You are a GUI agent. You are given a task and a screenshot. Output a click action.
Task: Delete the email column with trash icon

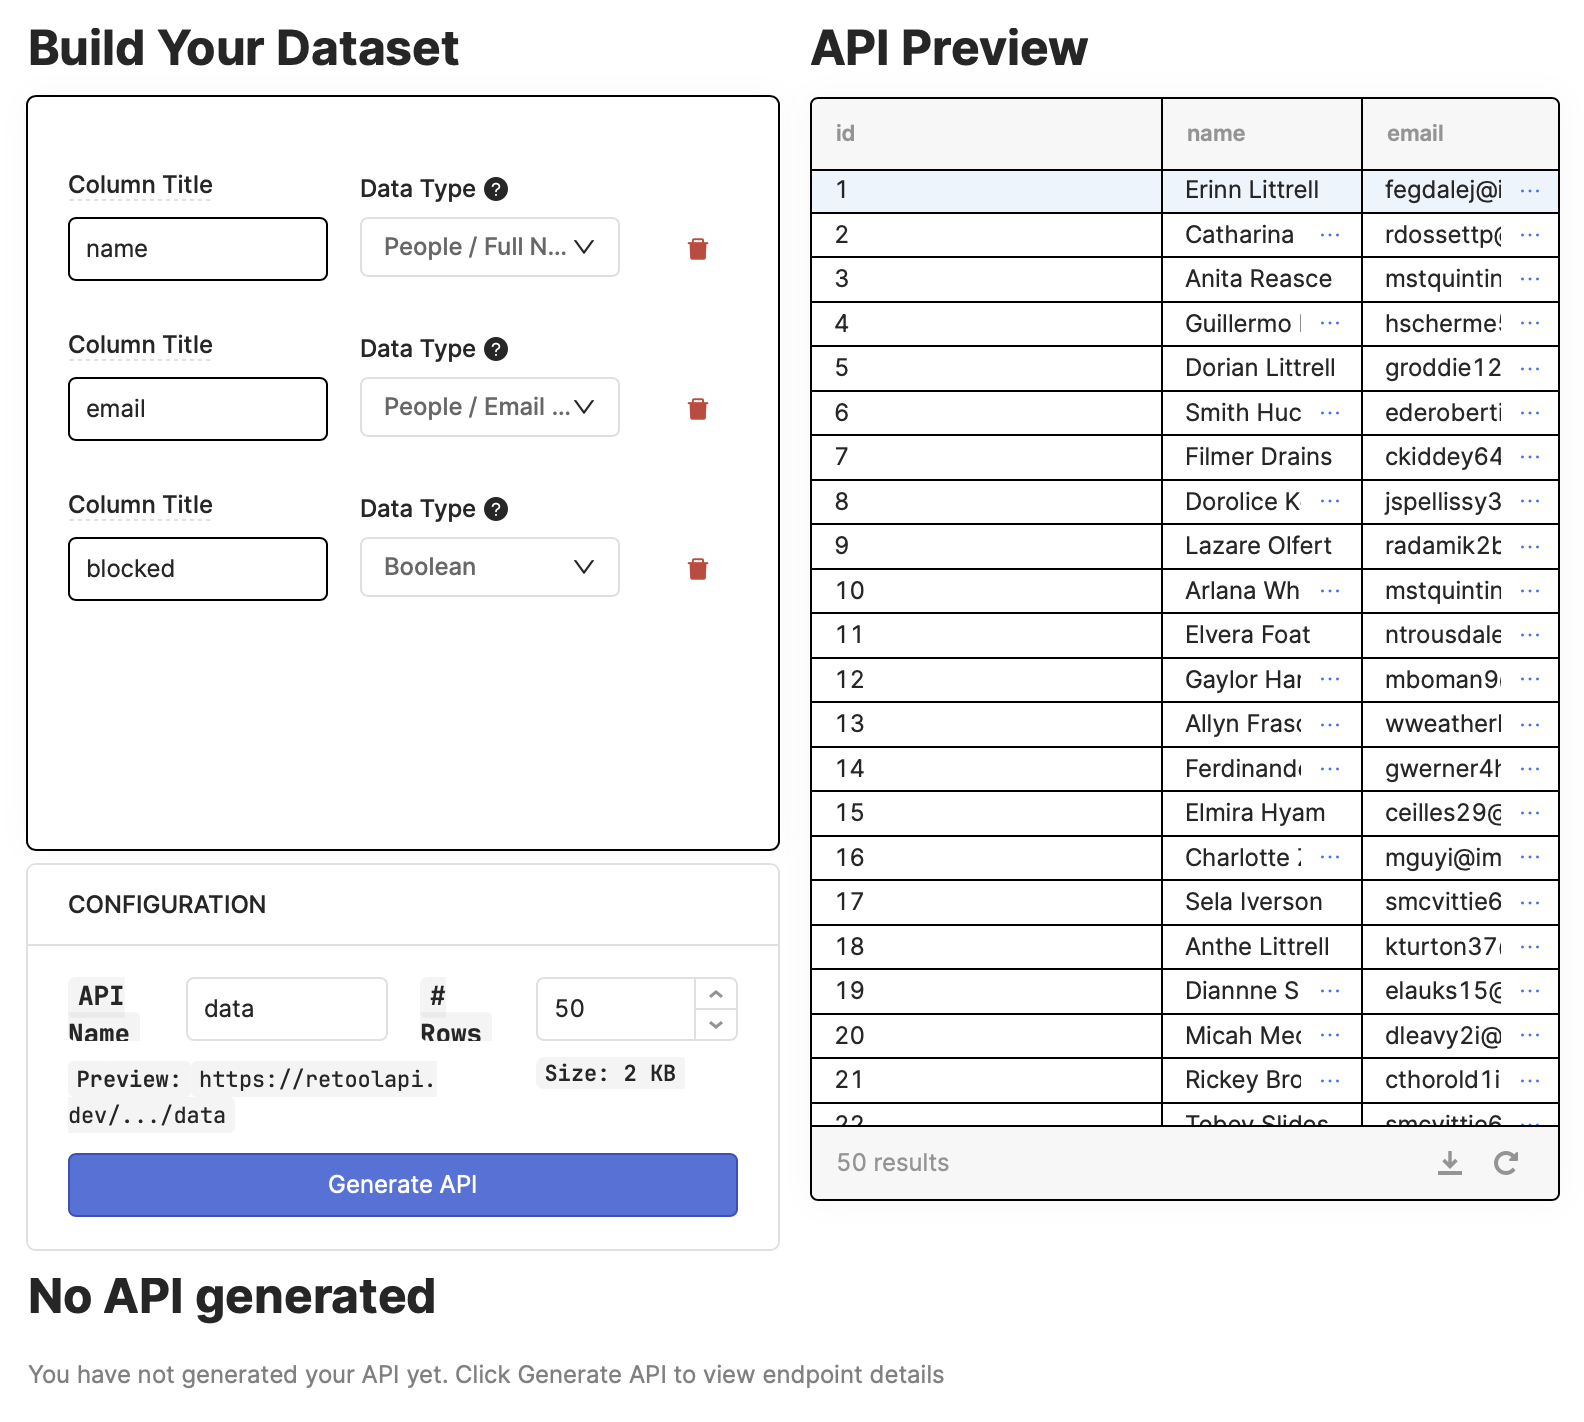pyautogui.click(x=698, y=409)
